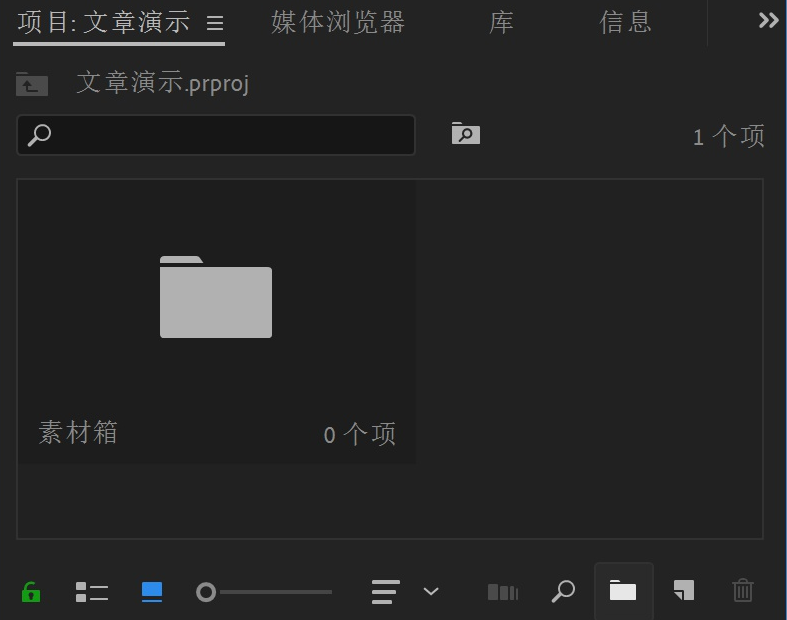
Task: Click the search input field
Action: (216, 135)
